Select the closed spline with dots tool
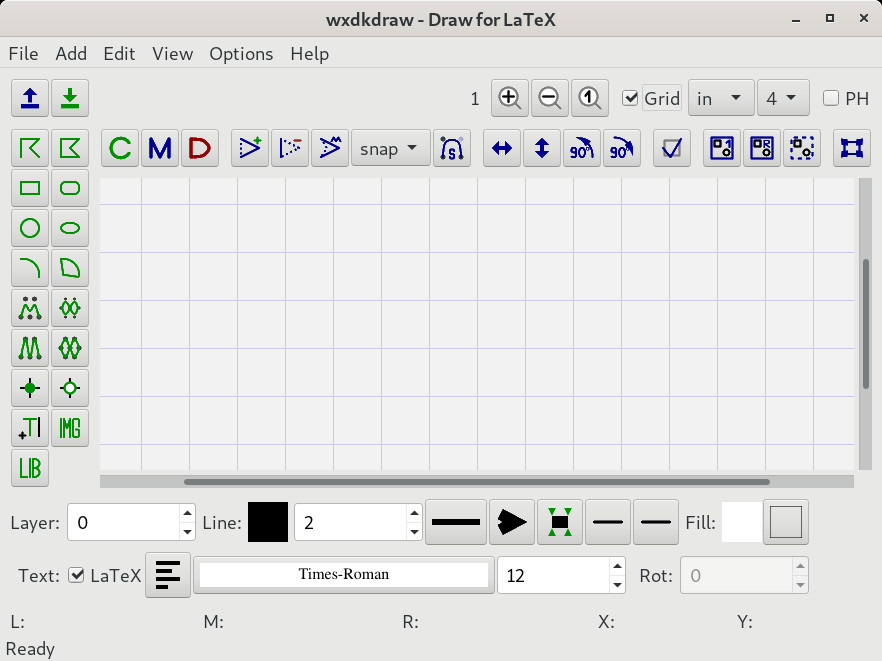 [x=70, y=308]
